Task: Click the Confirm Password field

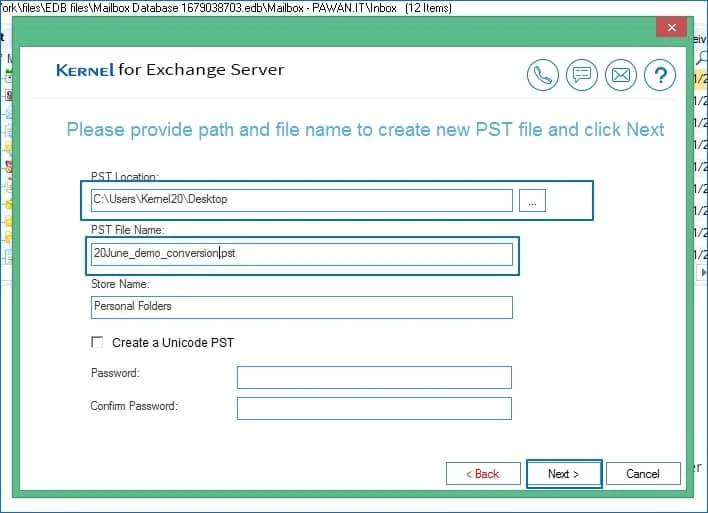Action: pos(374,408)
